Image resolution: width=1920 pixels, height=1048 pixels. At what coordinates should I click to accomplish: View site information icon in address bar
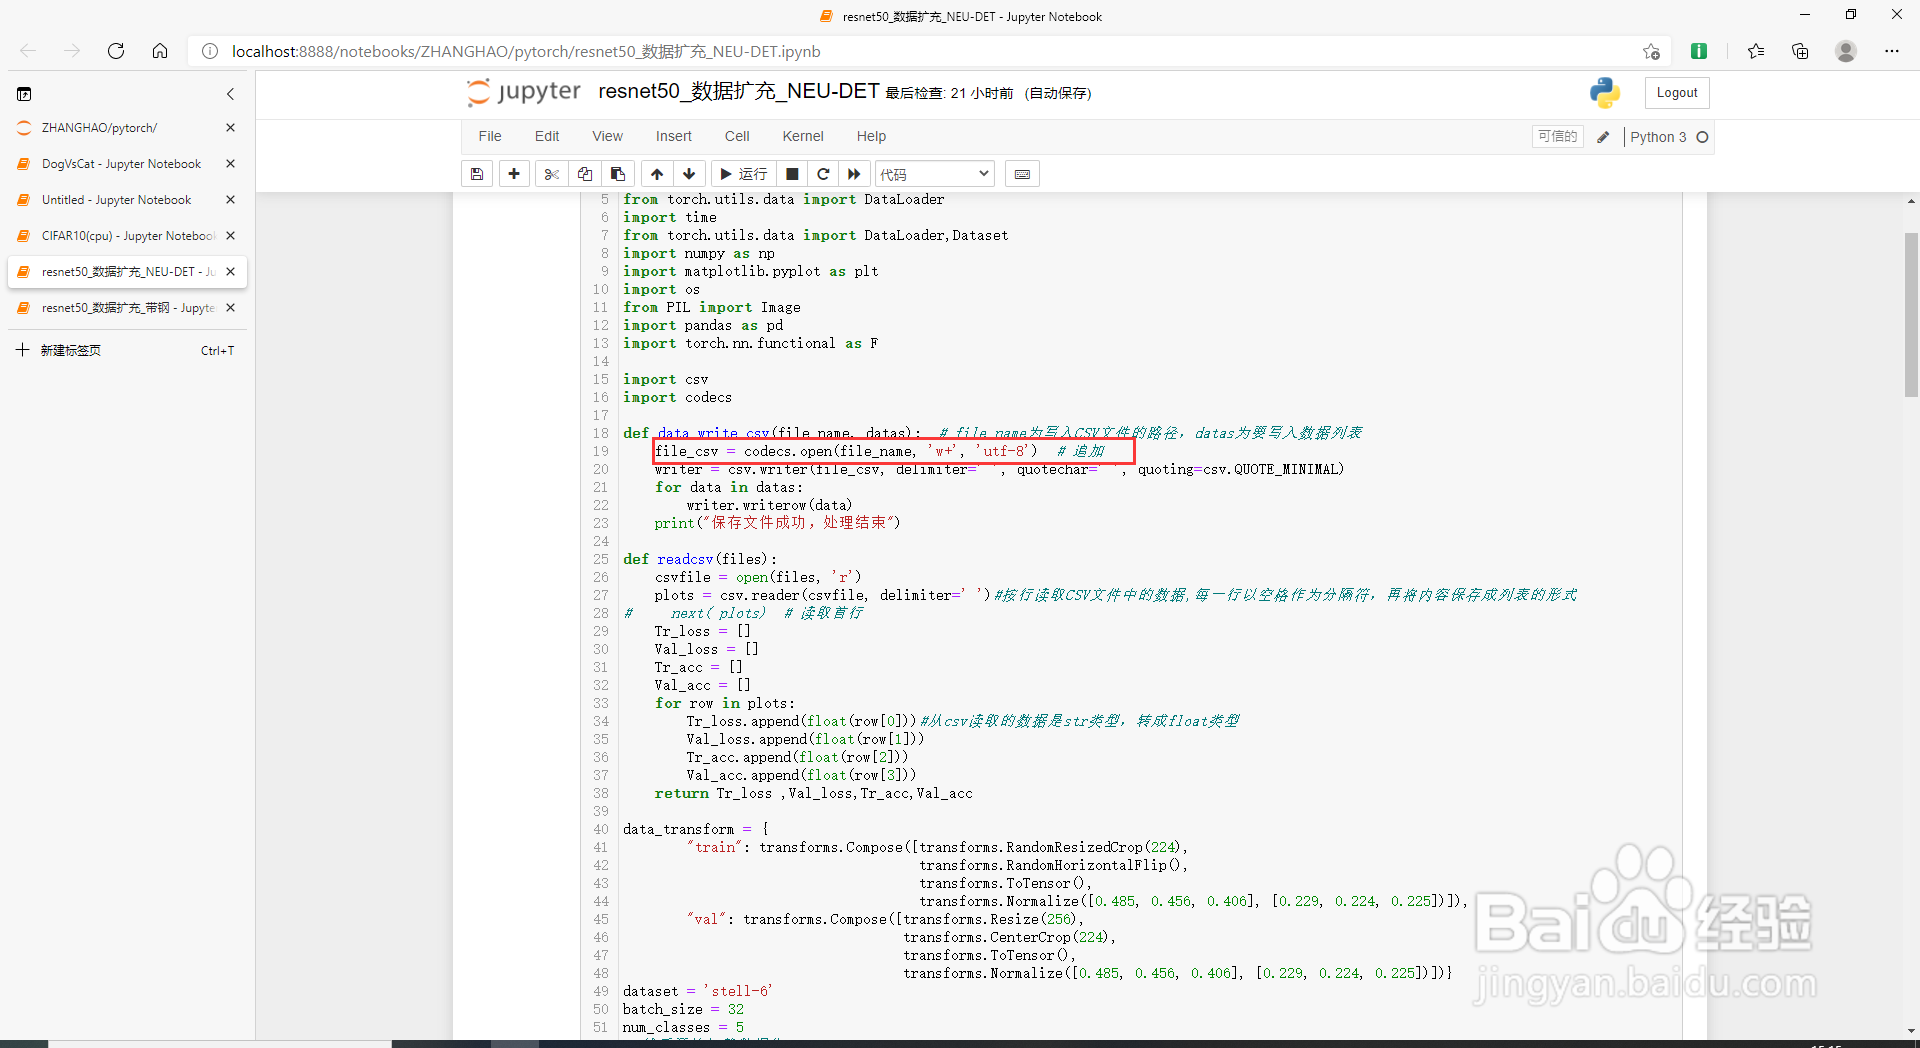pos(210,51)
